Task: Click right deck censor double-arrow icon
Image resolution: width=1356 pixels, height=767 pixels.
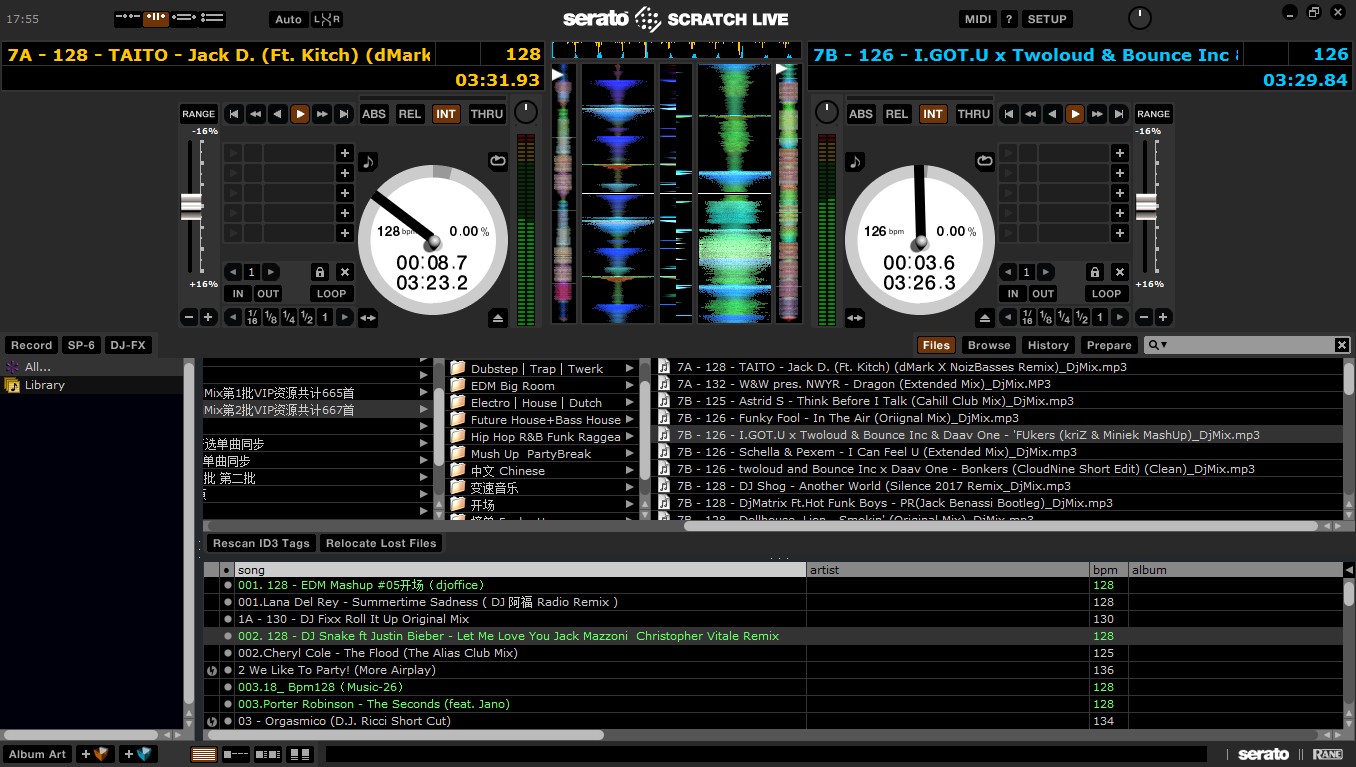Action: coord(855,318)
